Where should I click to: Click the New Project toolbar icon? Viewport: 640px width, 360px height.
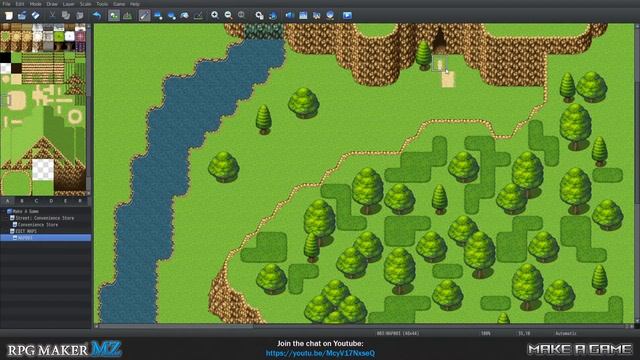tap(9, 16)
